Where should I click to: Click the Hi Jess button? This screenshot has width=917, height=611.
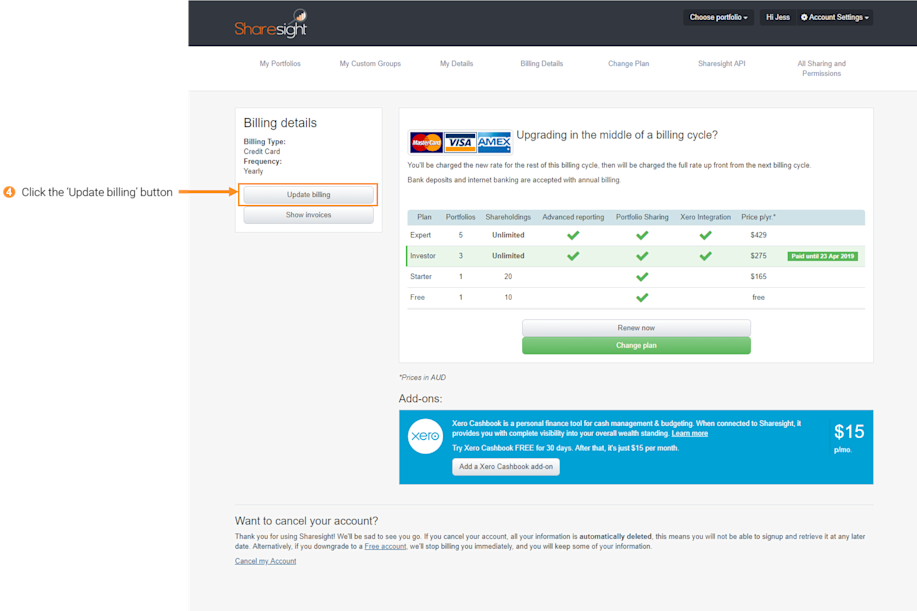(x=778, y=18)
